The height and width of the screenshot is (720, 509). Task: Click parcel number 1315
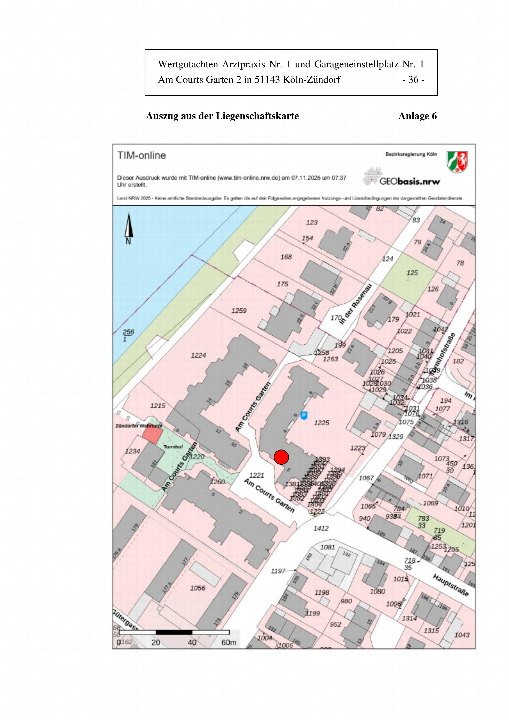coord(431,630)
